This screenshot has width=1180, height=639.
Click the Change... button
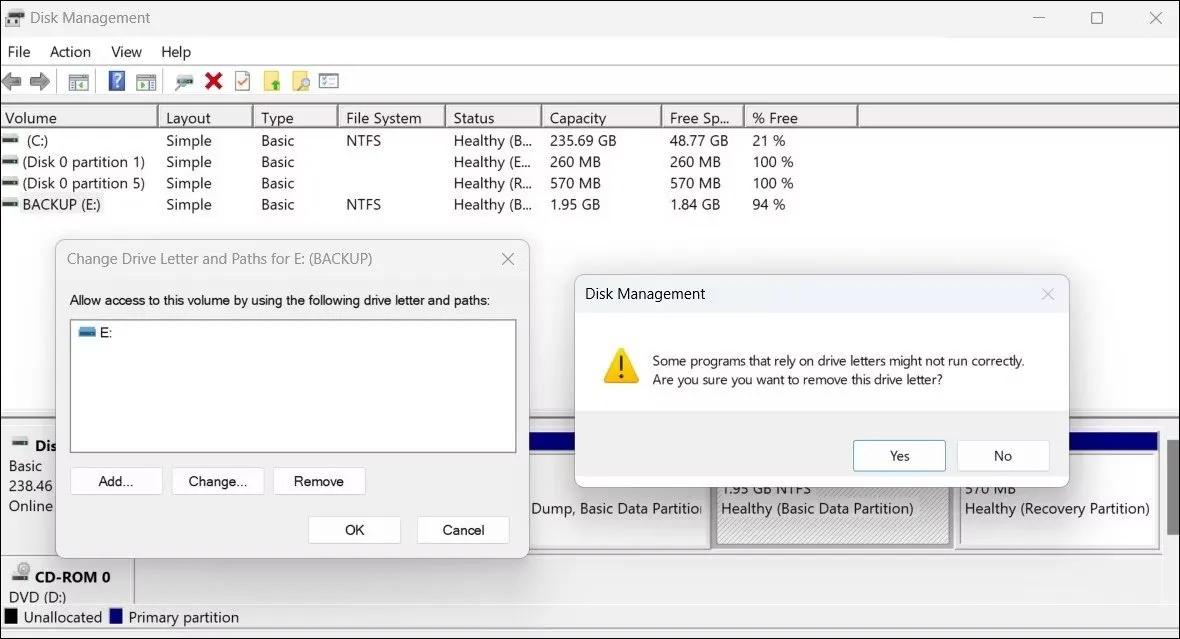217,481
